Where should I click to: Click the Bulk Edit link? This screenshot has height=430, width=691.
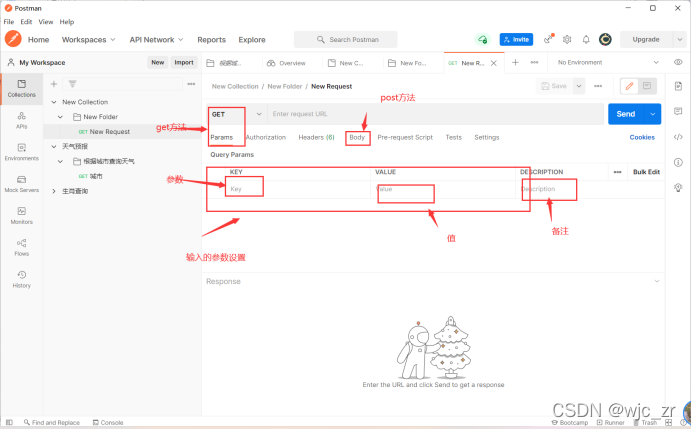(646, 172)
